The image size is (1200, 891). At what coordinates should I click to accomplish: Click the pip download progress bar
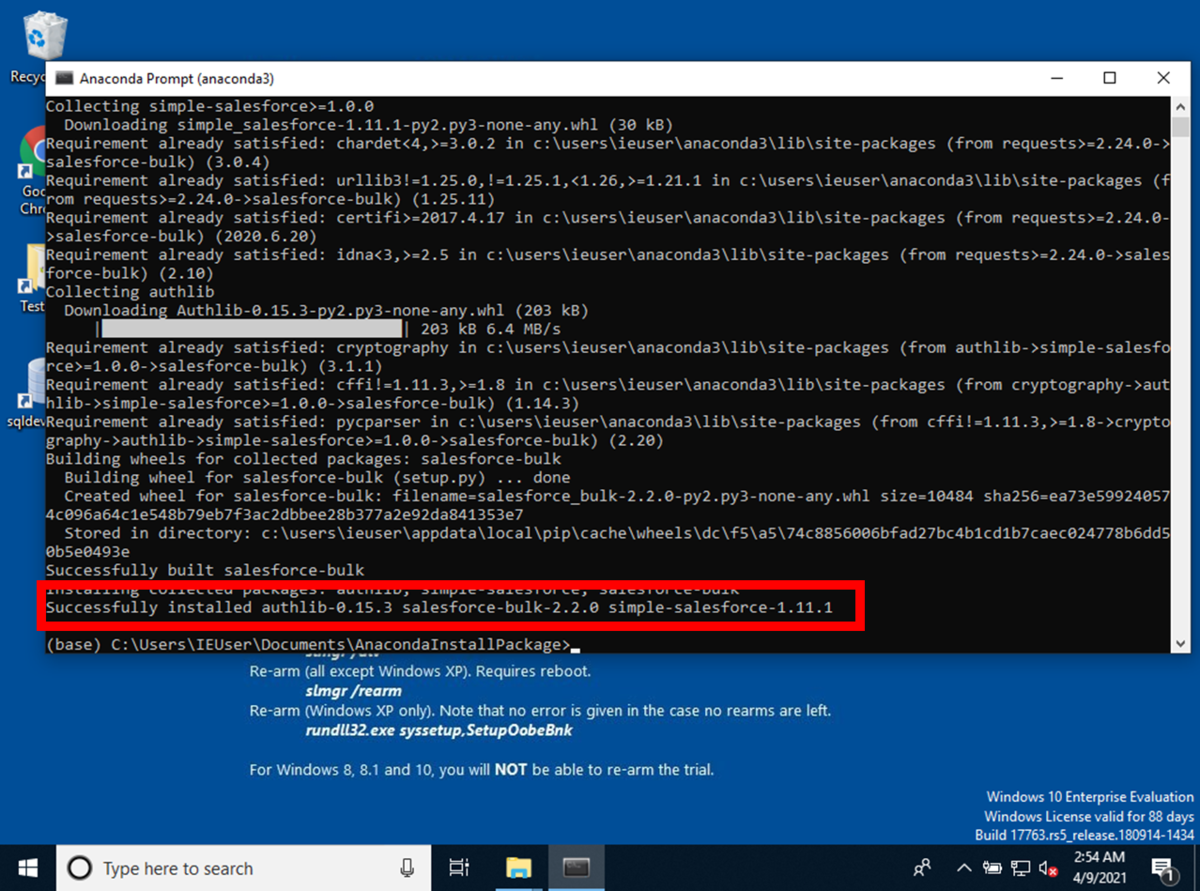251,329
